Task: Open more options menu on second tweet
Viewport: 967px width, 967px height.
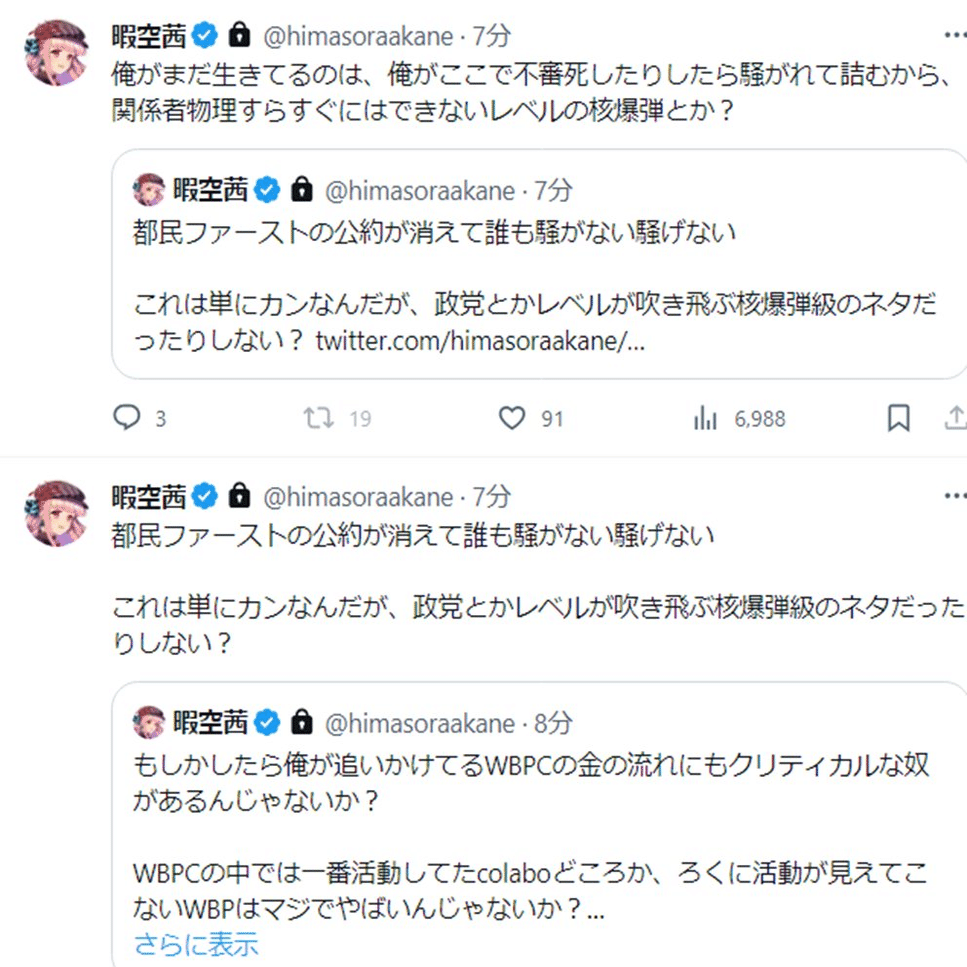Action: coord(954,496)
